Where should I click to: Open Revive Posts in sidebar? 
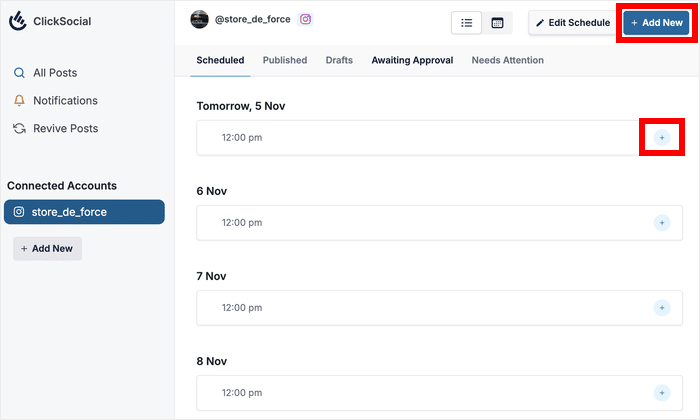[x=65, y=129]
